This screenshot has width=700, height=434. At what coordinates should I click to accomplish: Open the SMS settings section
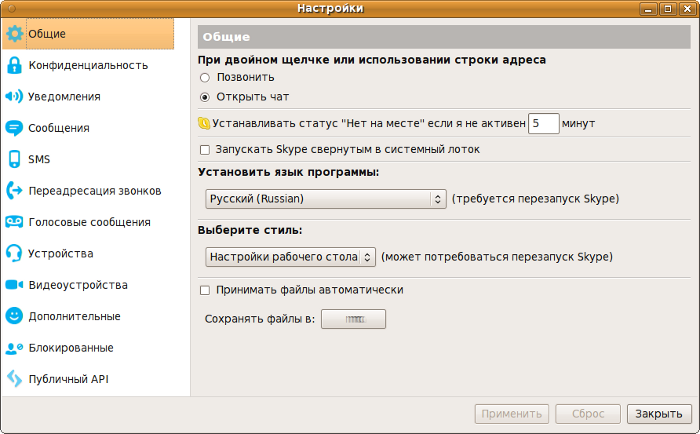pyautogui.click(x=88, y=159)
